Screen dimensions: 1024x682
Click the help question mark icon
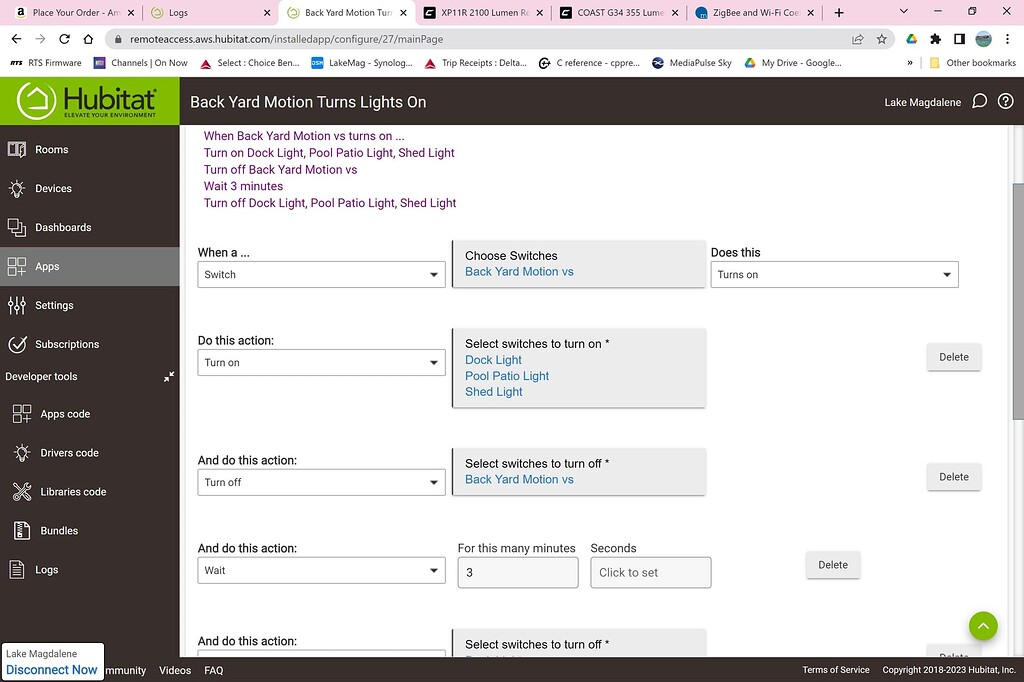click(x=1005, y=102)
